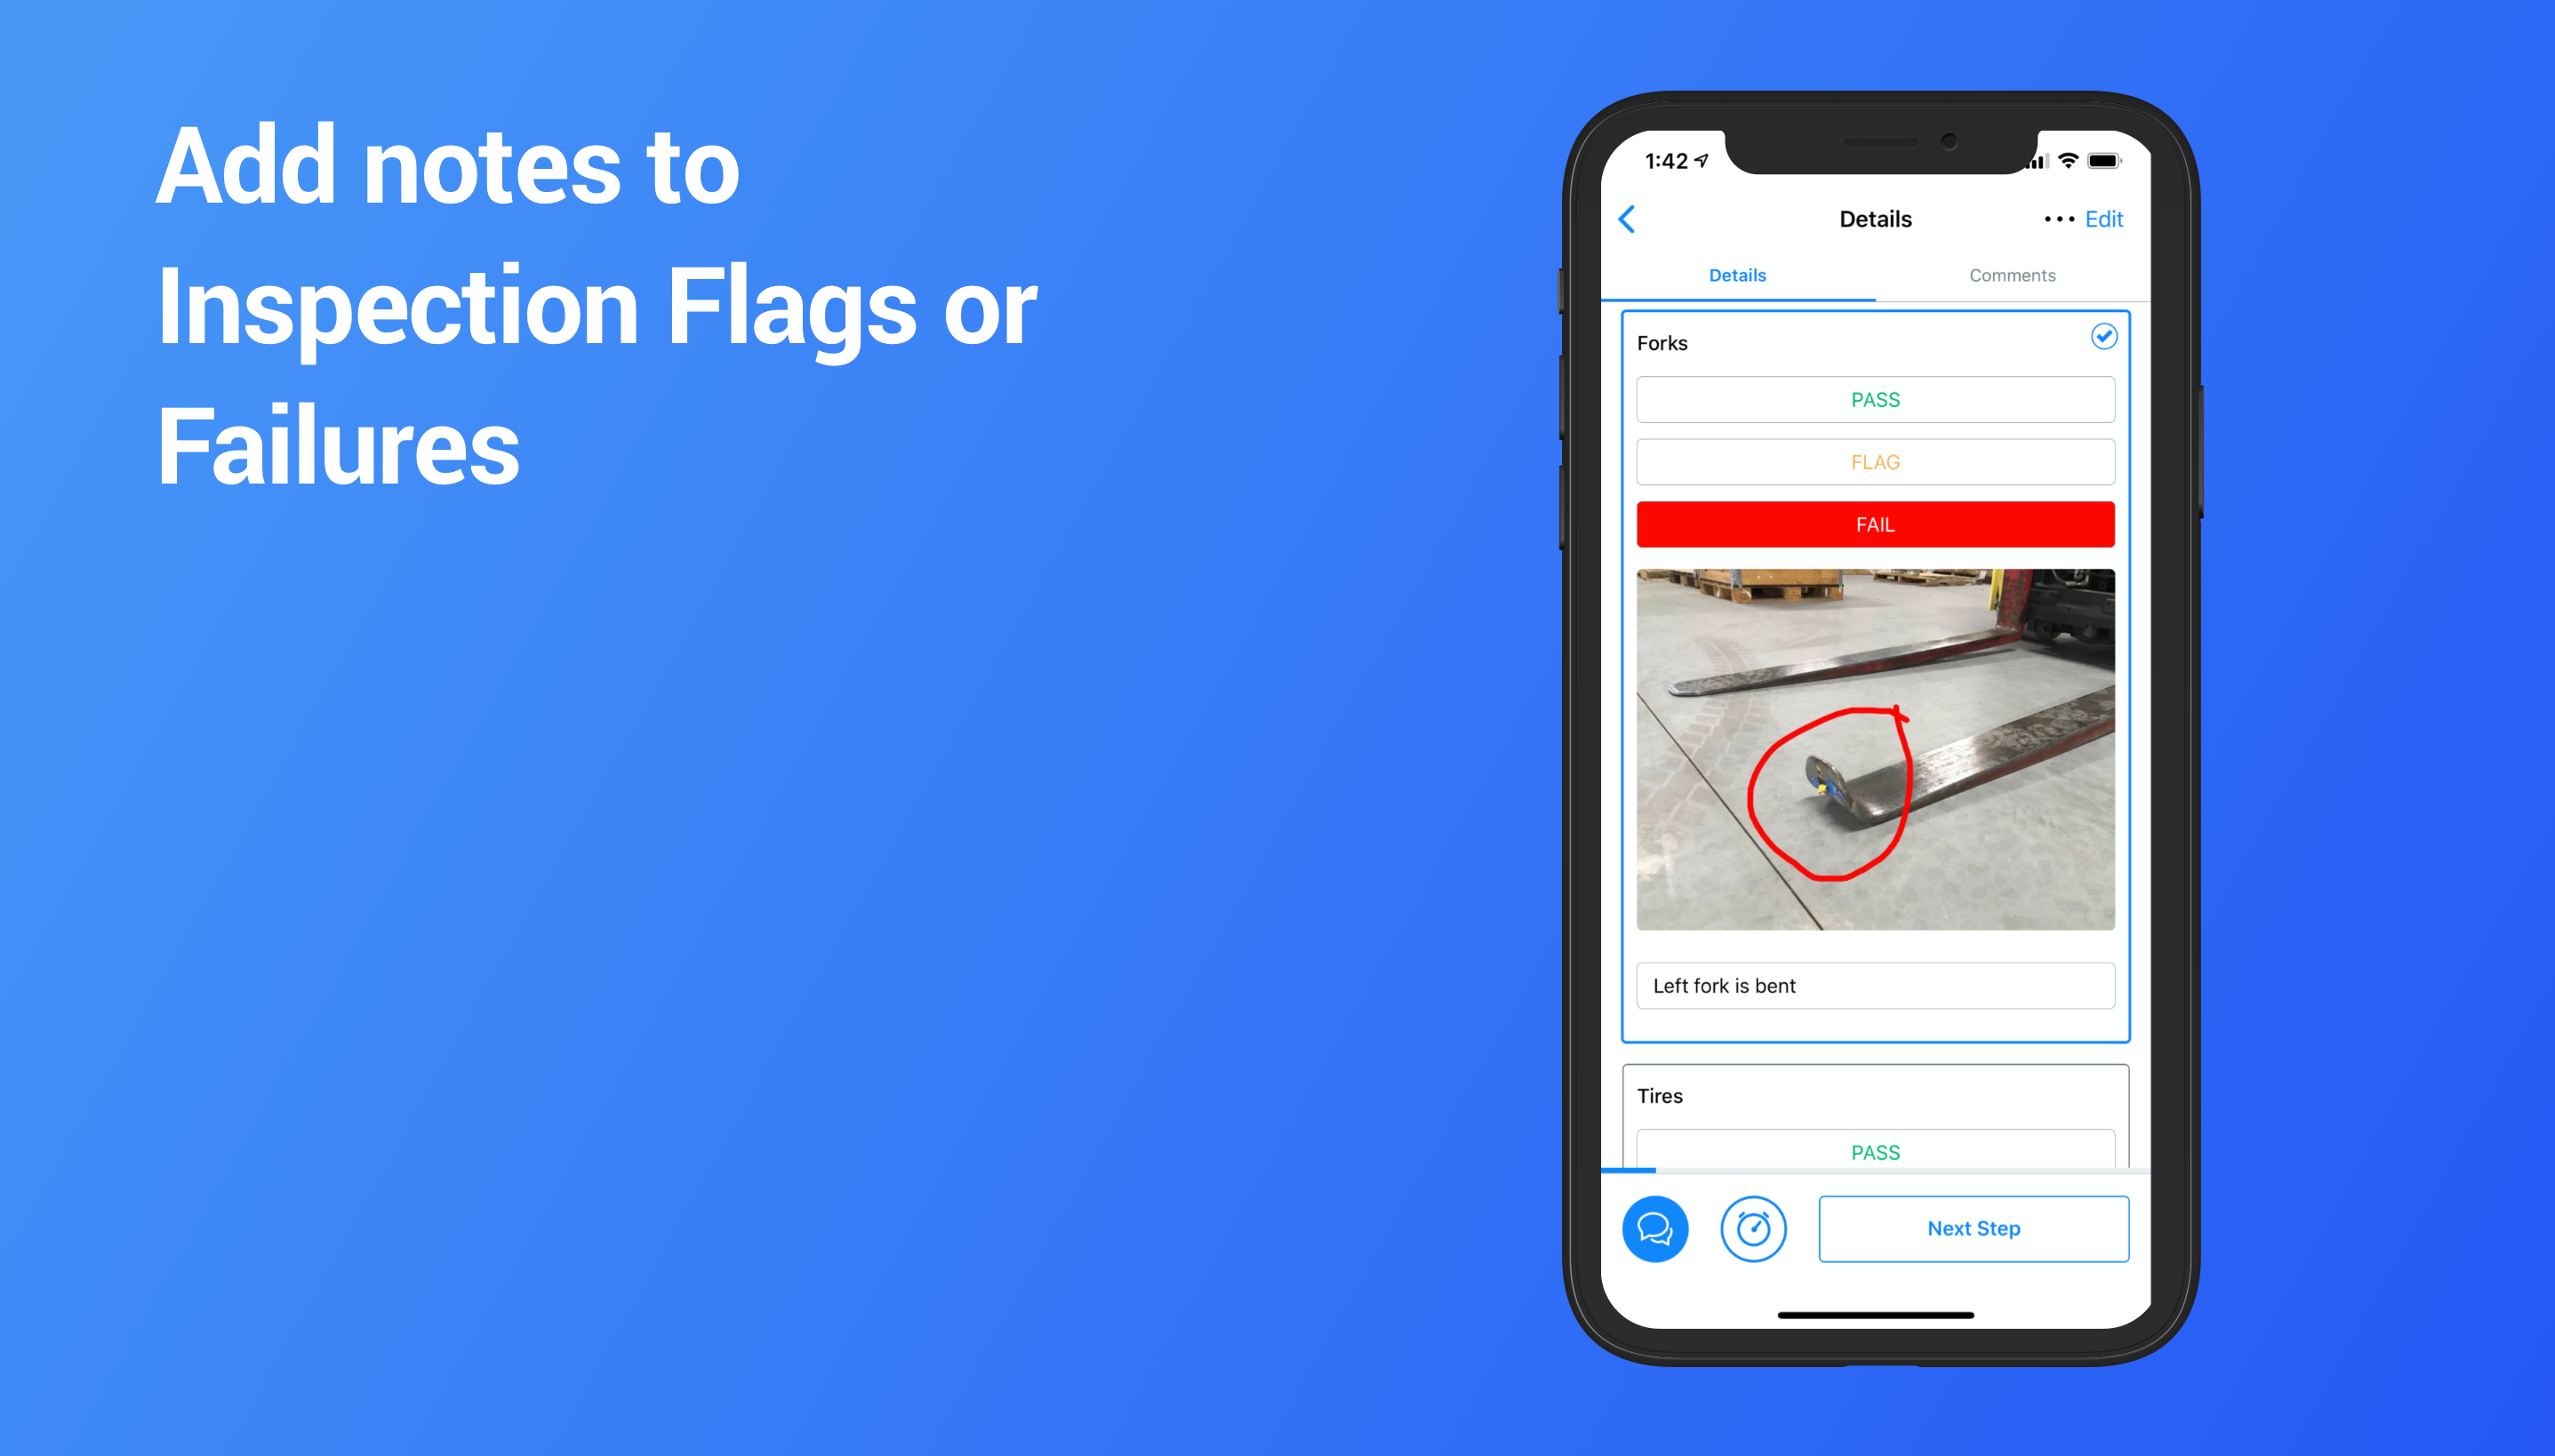Tap the FAIL button for Forks
Image resolution: width=2555 pixels, height=1456 pixels.
(1874, 523)
